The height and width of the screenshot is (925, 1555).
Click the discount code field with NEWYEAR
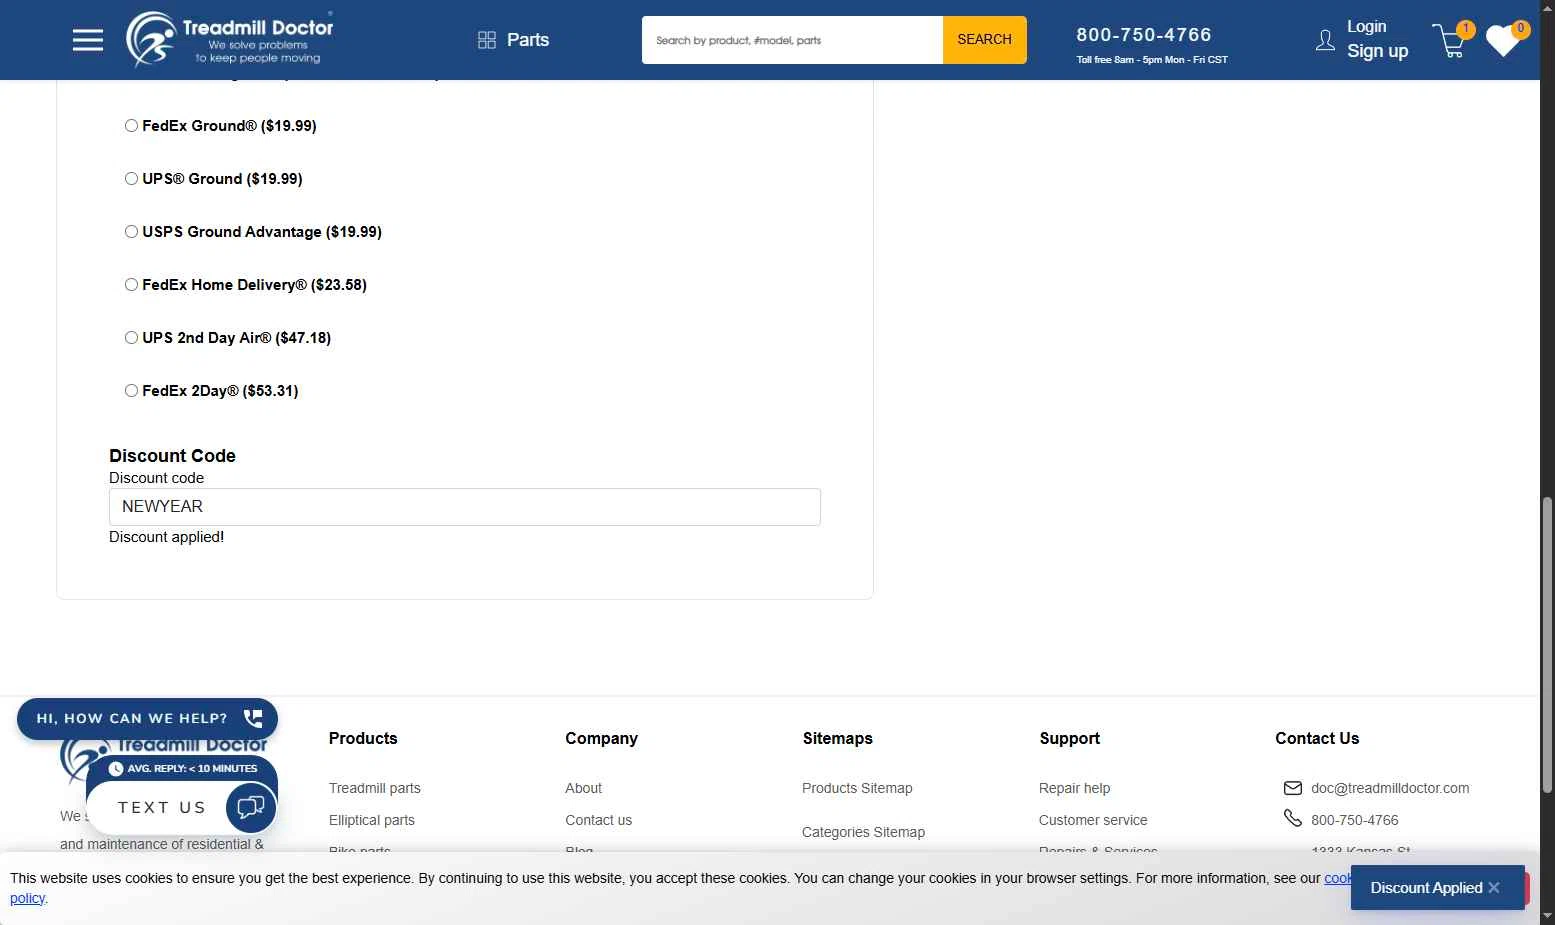(x=465, y=507)
